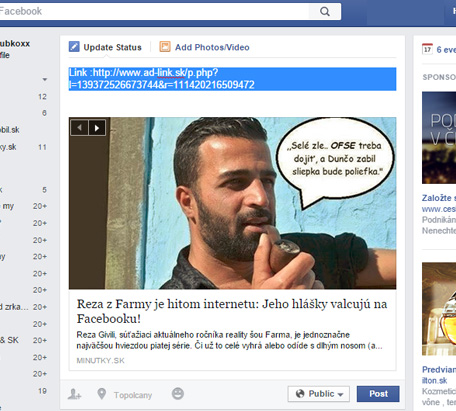Viewport: 456px width, 411px height.
Task: Click the Update Status pencil icon
Action: click(x=74, y=47)
